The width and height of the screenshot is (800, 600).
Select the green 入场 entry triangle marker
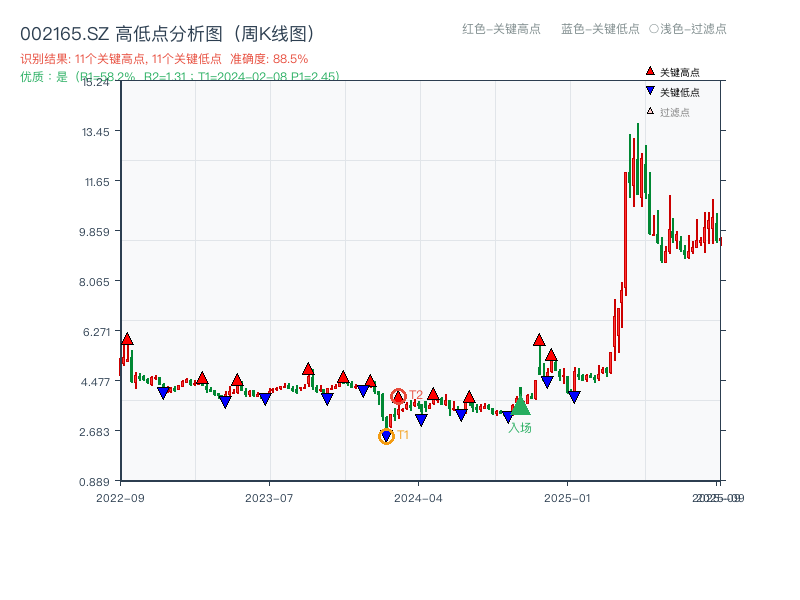coord(521,409)
